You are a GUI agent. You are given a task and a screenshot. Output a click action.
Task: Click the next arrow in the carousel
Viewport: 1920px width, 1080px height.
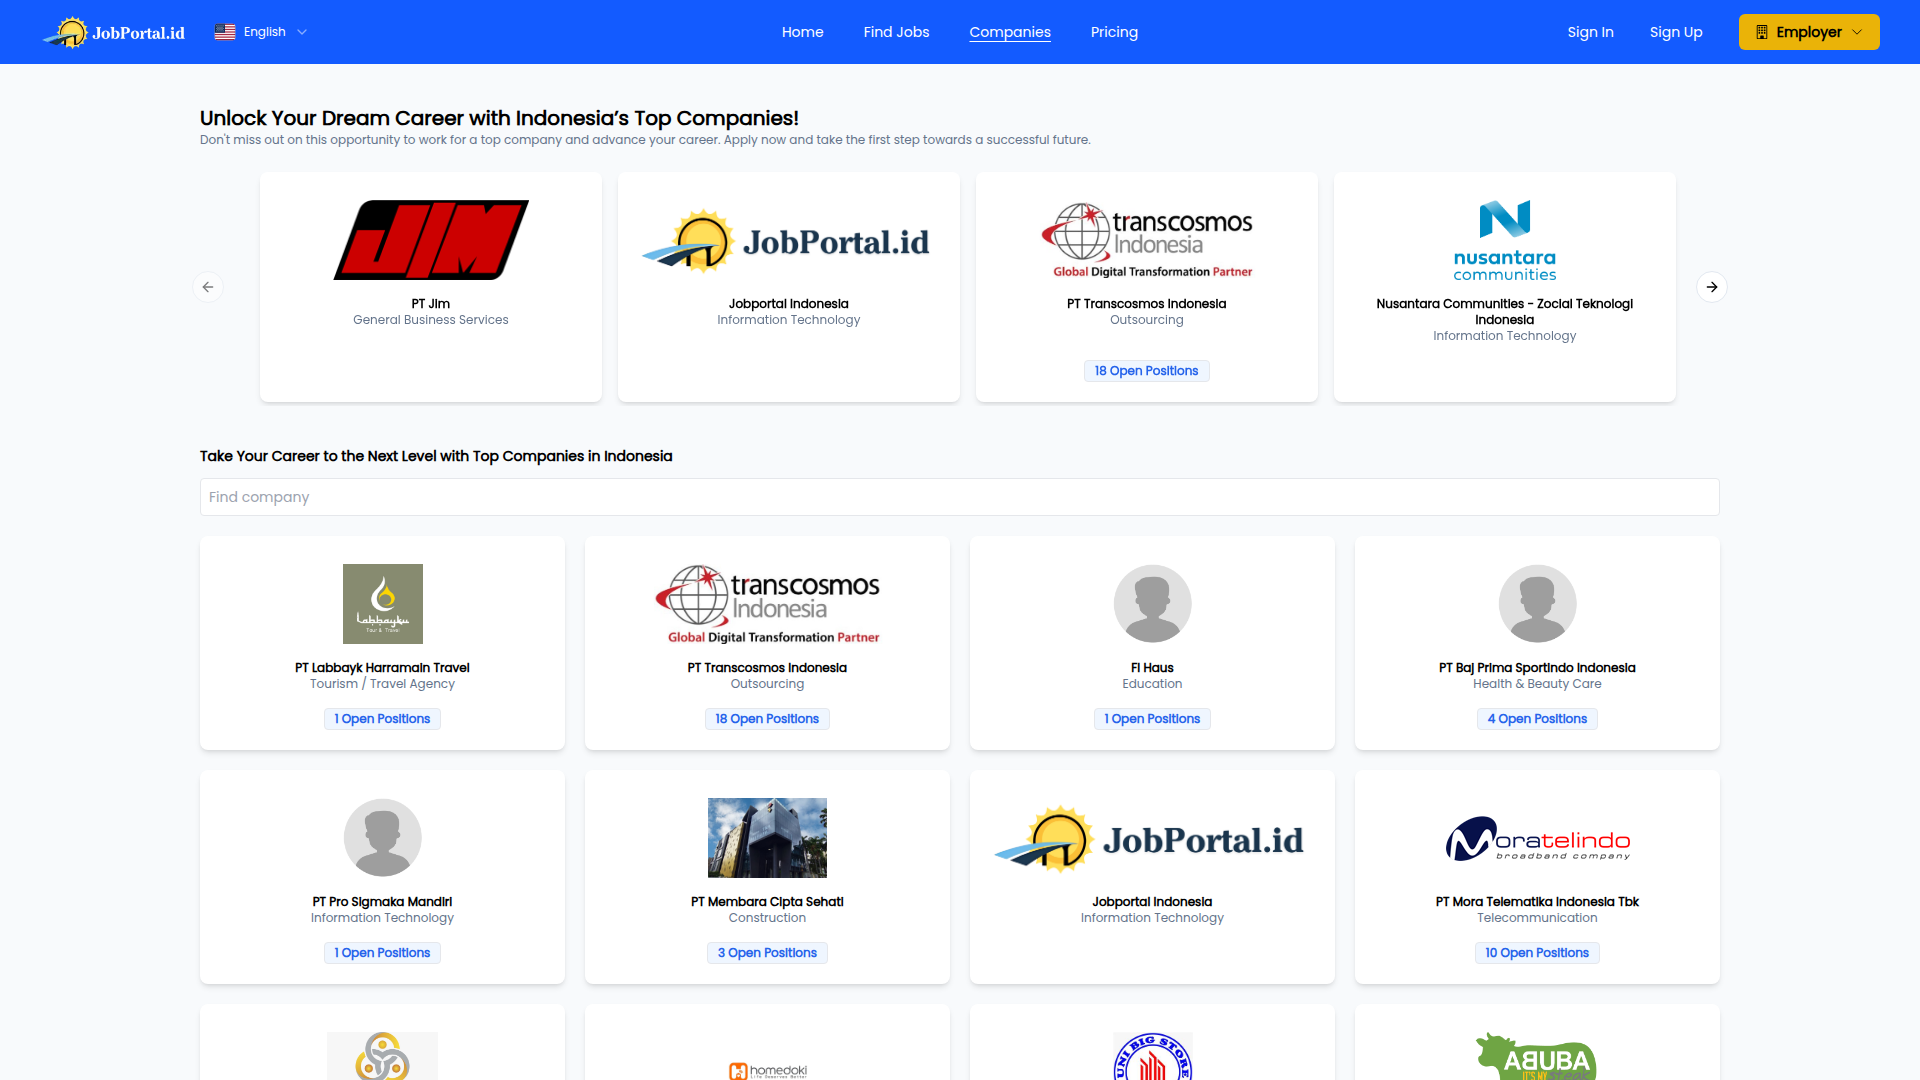click(1712, 287)
